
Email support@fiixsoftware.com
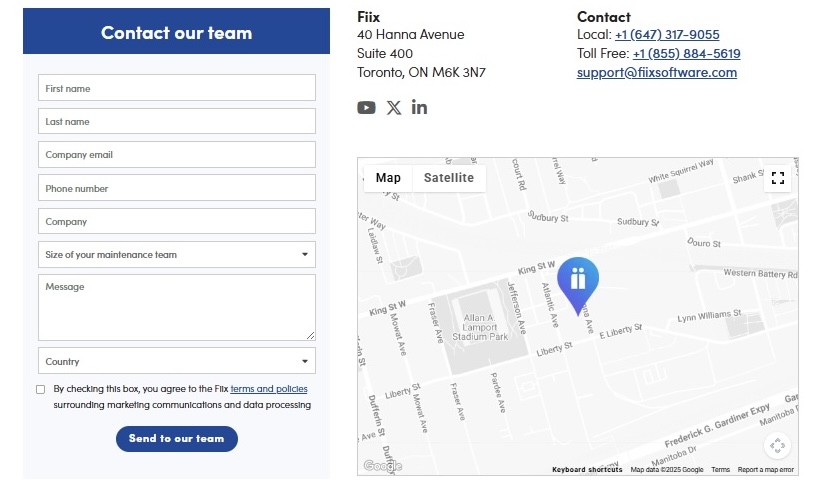pos(657,73)
